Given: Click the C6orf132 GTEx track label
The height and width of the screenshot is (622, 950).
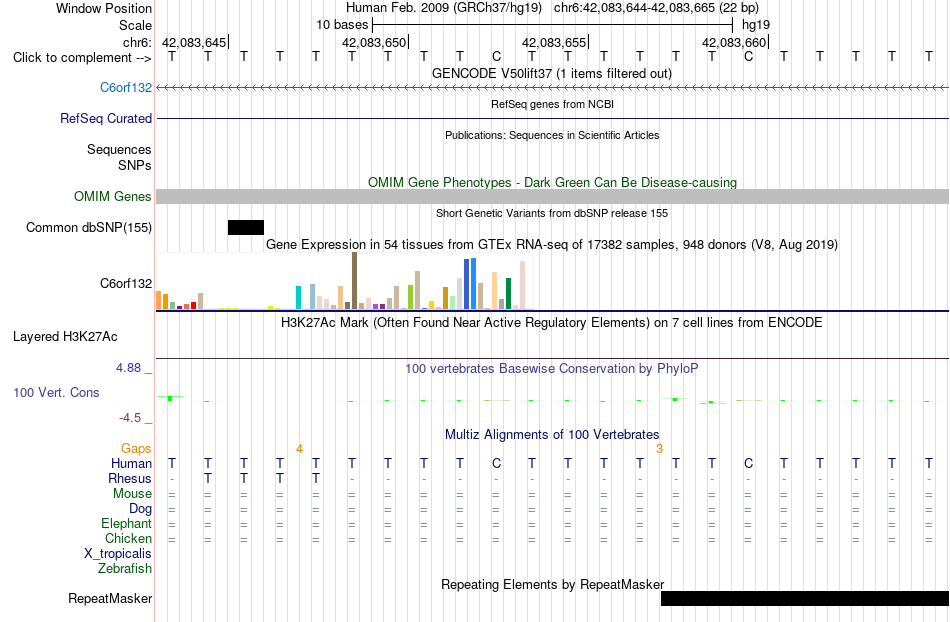Looking at the screenshot, I should (x=125, y=283).
